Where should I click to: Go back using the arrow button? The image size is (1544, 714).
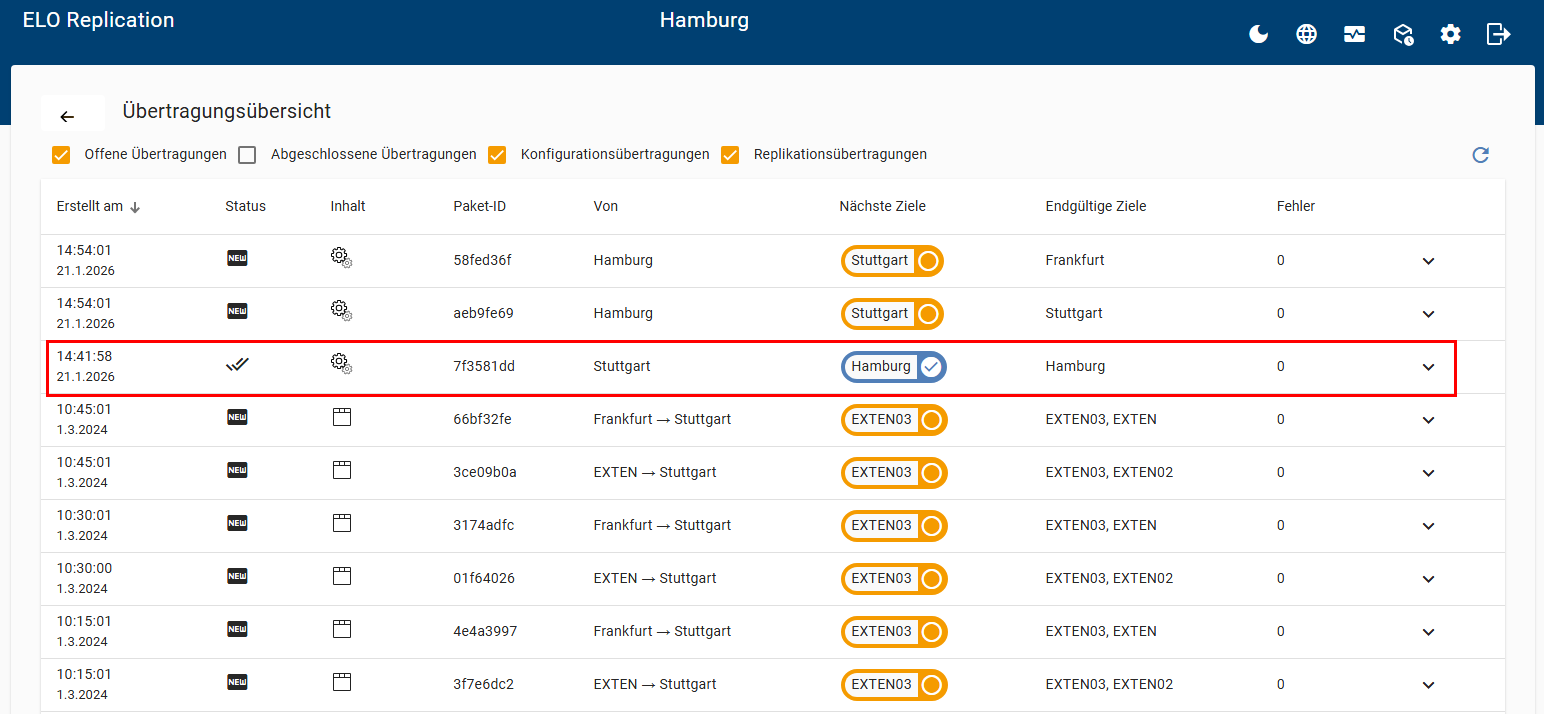(x=68, y=116)
